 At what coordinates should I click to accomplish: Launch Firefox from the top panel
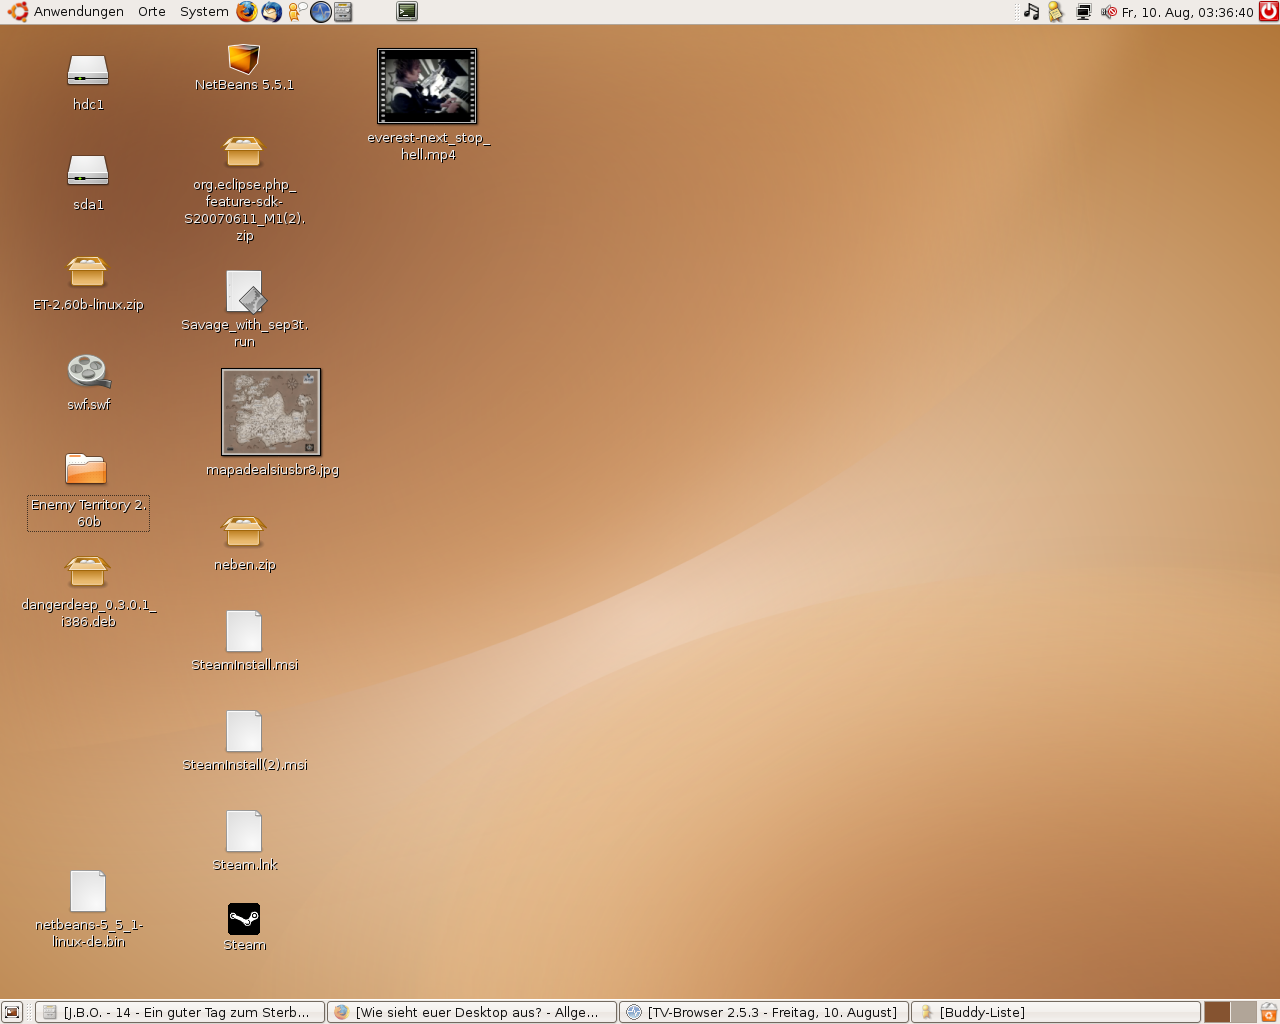coord(246,12)
